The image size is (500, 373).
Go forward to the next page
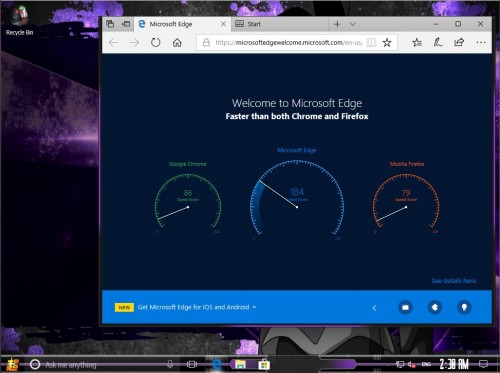coord(134,43)
